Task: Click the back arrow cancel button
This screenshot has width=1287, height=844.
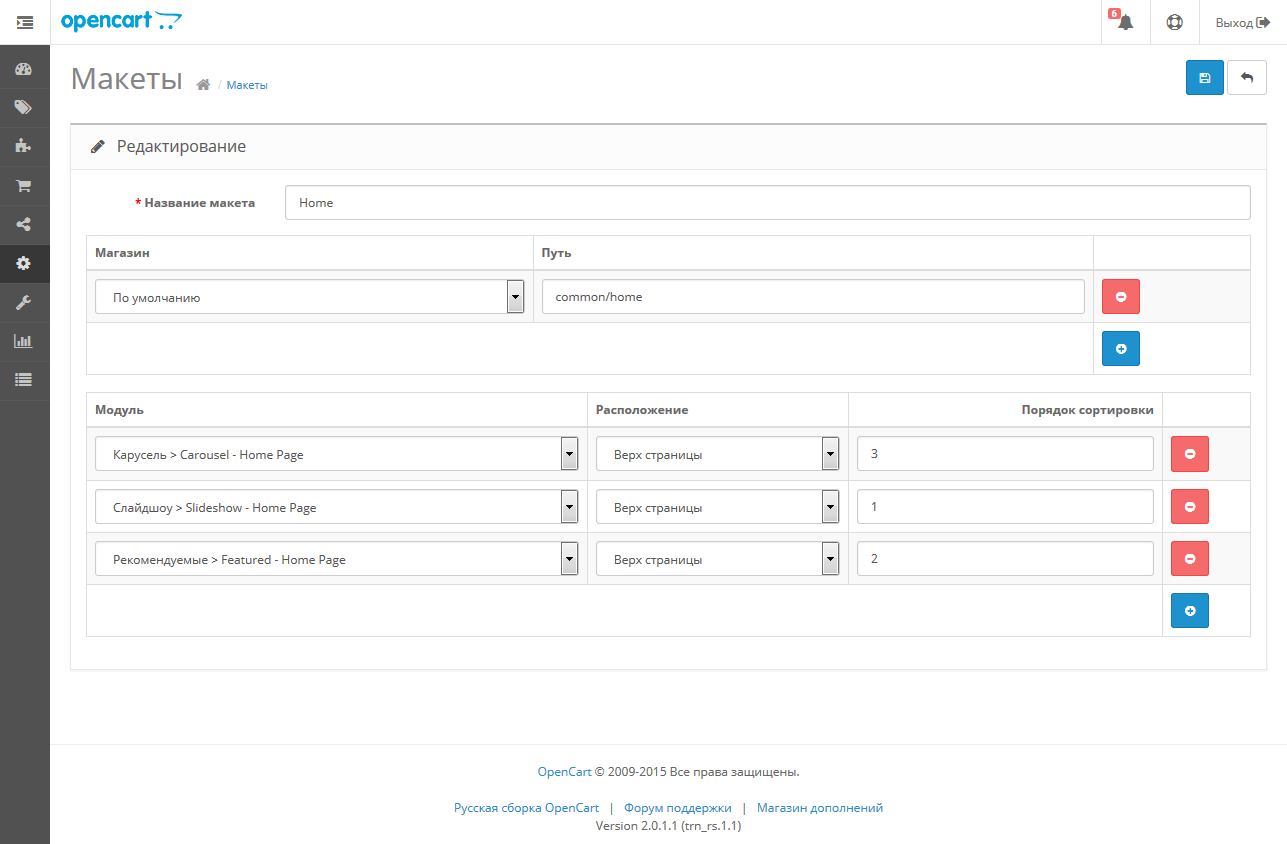Action: [x=1246, y=78]
